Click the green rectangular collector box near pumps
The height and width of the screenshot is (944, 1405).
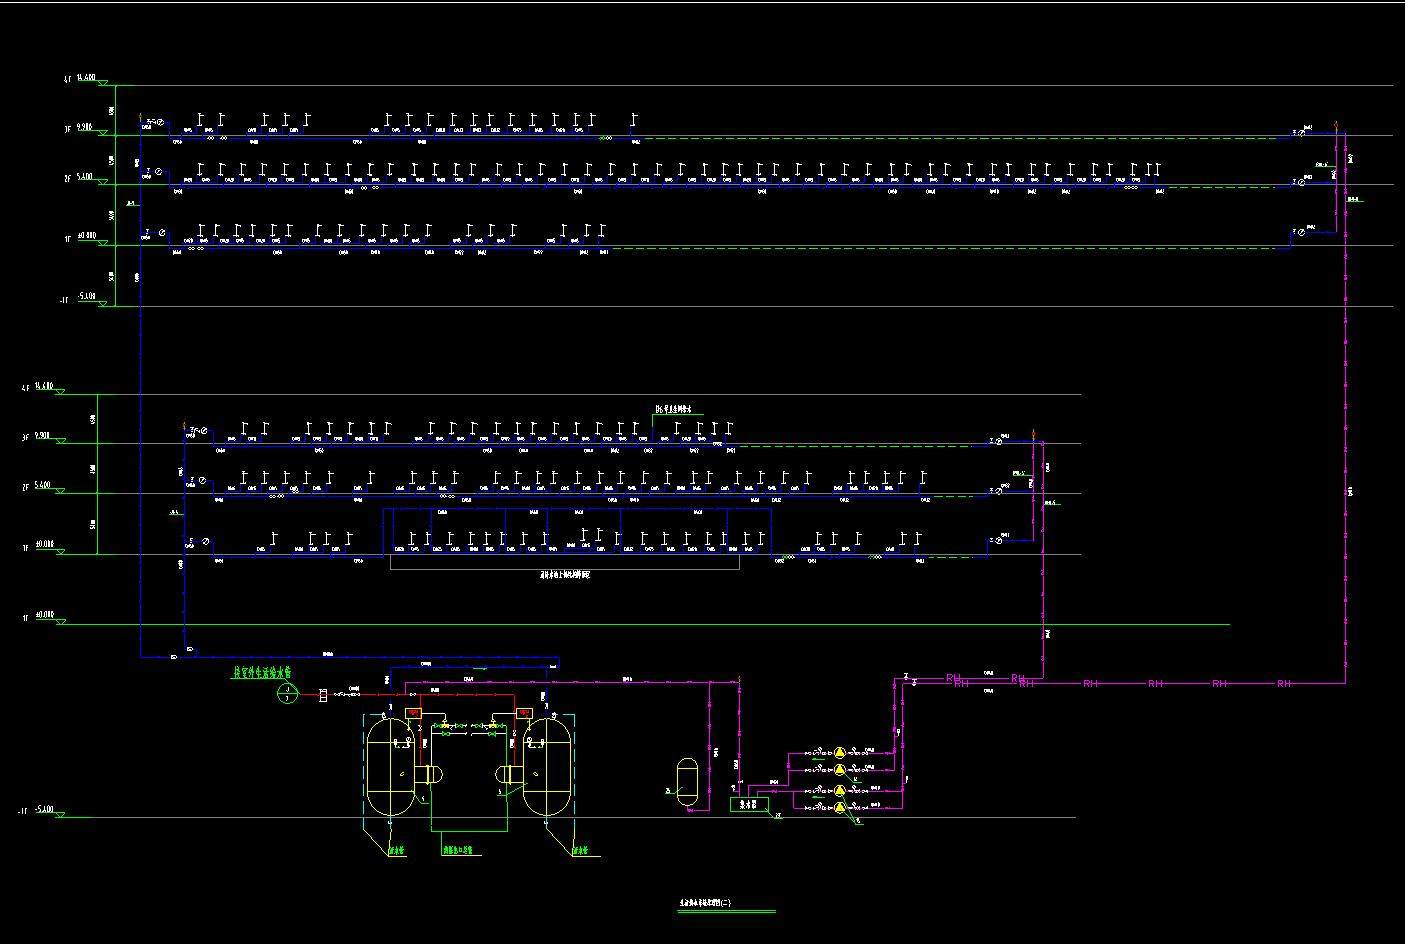click(748, 804)
